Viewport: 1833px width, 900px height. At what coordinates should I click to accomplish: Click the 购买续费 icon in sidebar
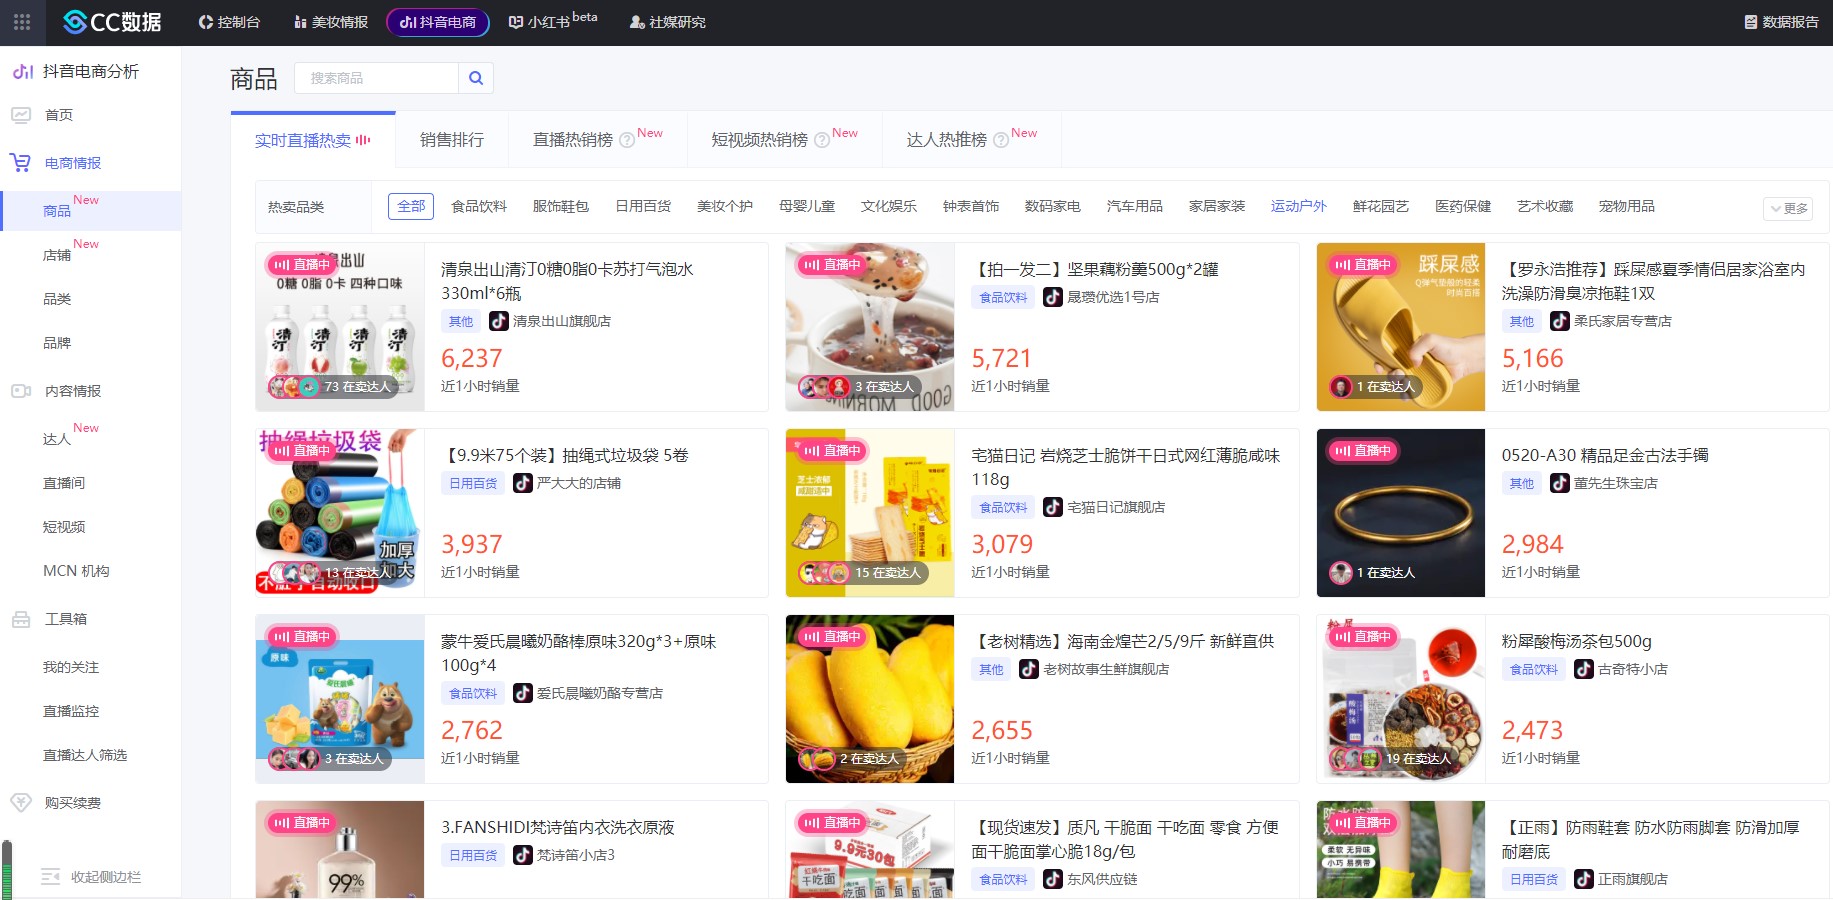point(20,801)
